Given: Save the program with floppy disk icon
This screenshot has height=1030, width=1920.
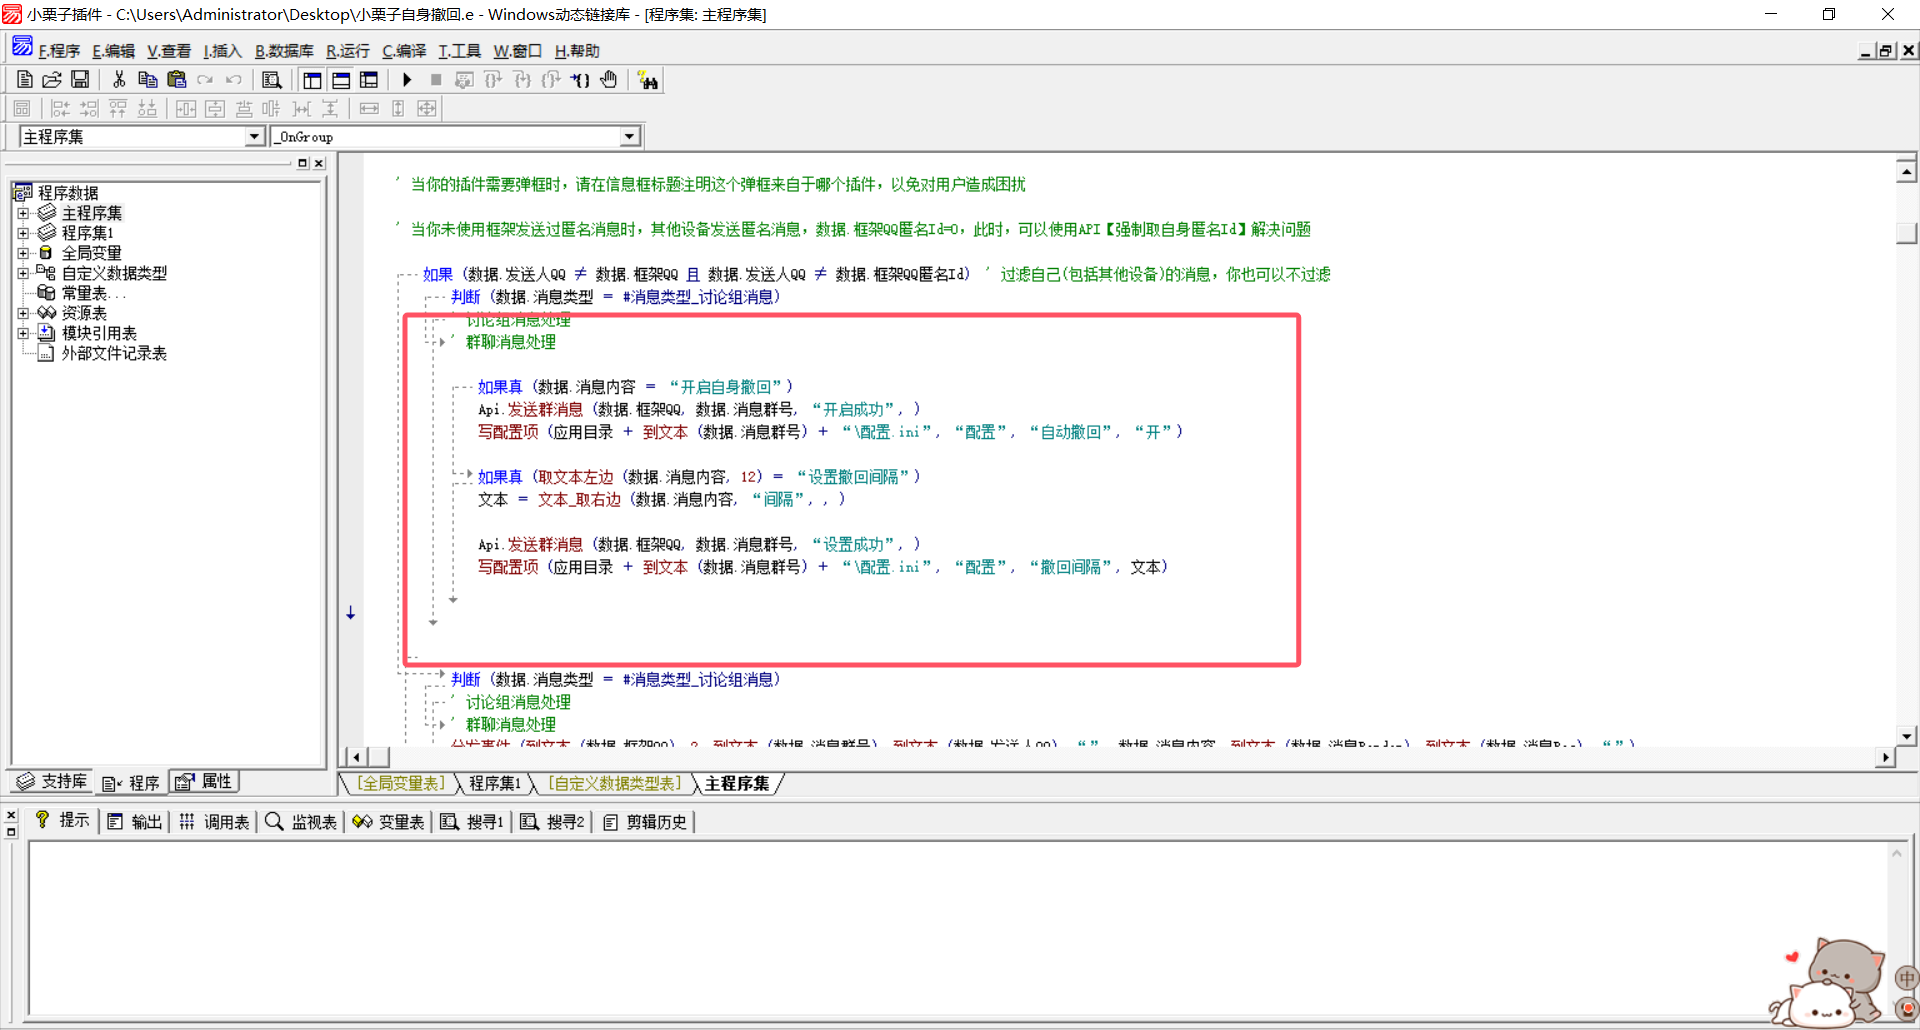Looking at the screenshot, I should 80,80.
